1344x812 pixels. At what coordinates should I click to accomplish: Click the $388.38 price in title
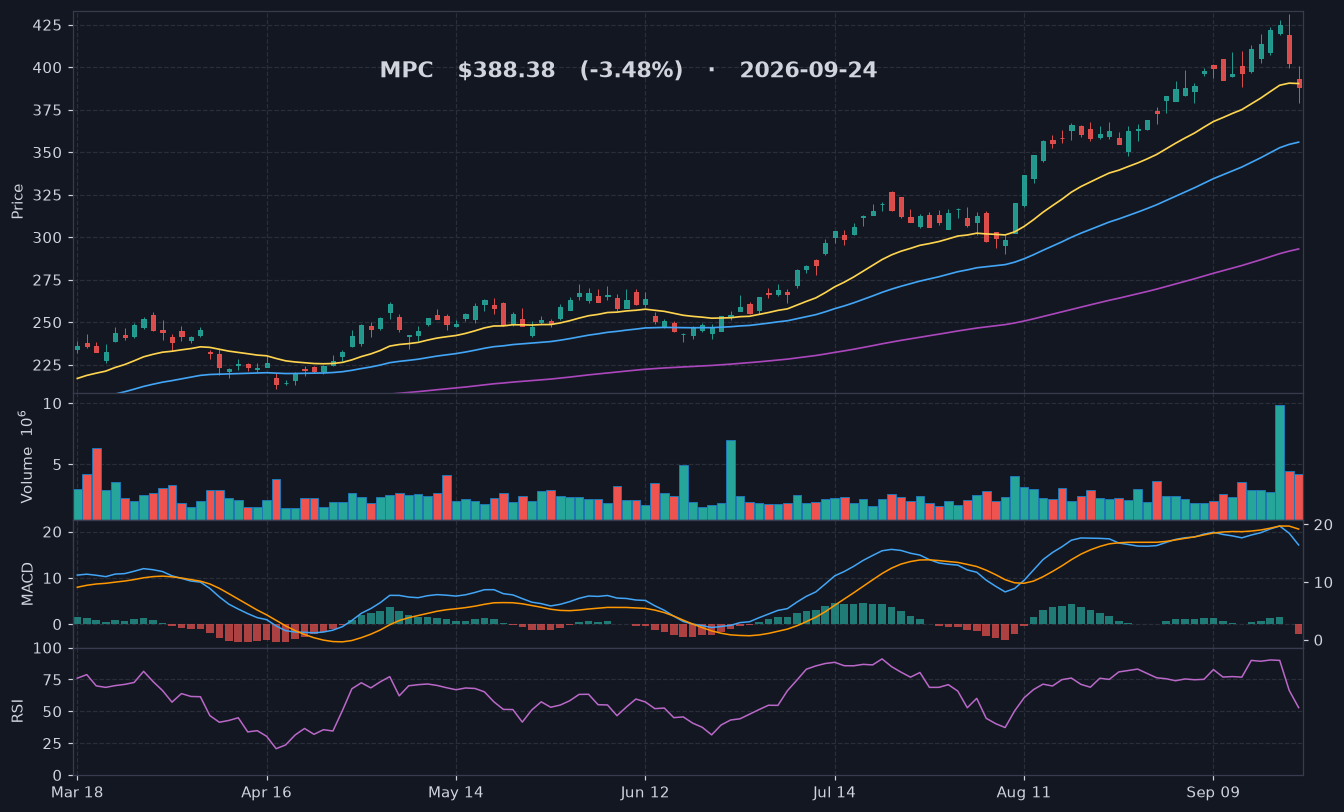[506, 71]
